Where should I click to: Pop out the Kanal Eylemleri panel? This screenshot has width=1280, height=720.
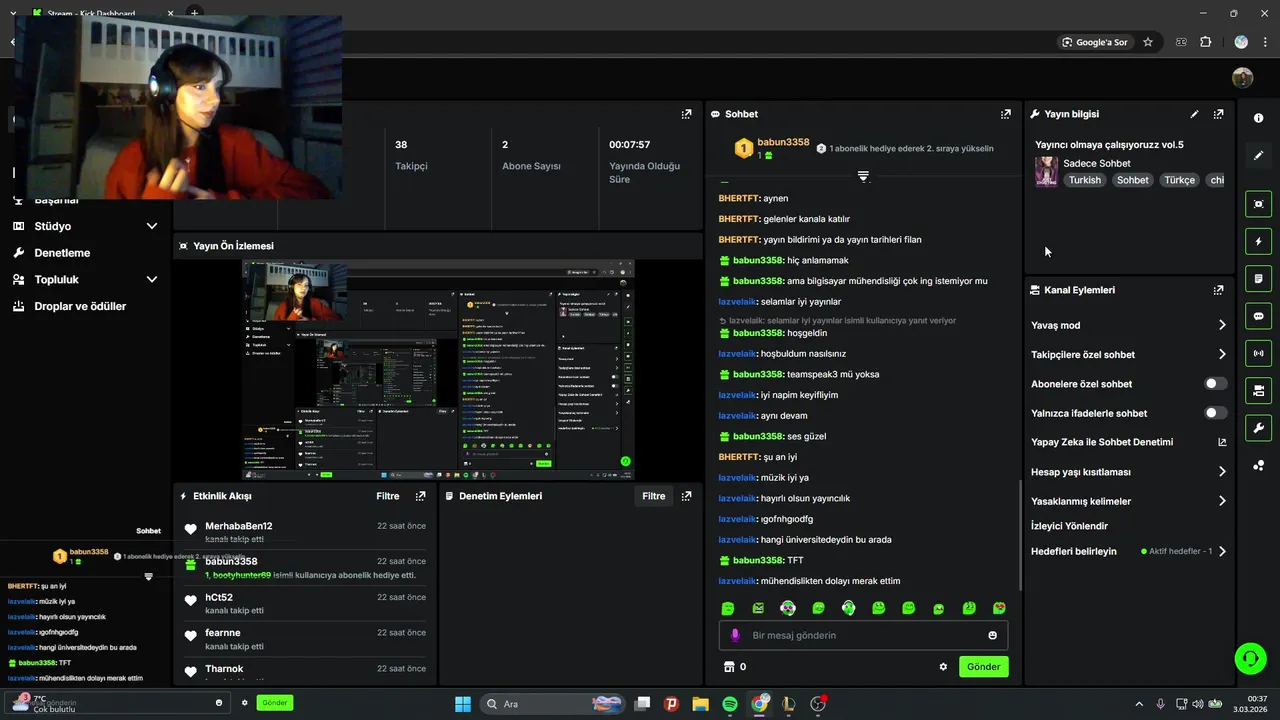(1218, 290)
